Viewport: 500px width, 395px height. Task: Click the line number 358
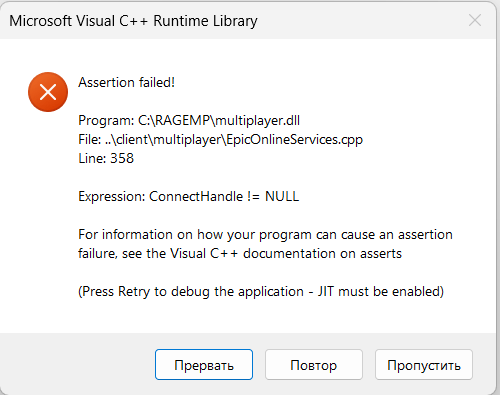coord(122,158)
